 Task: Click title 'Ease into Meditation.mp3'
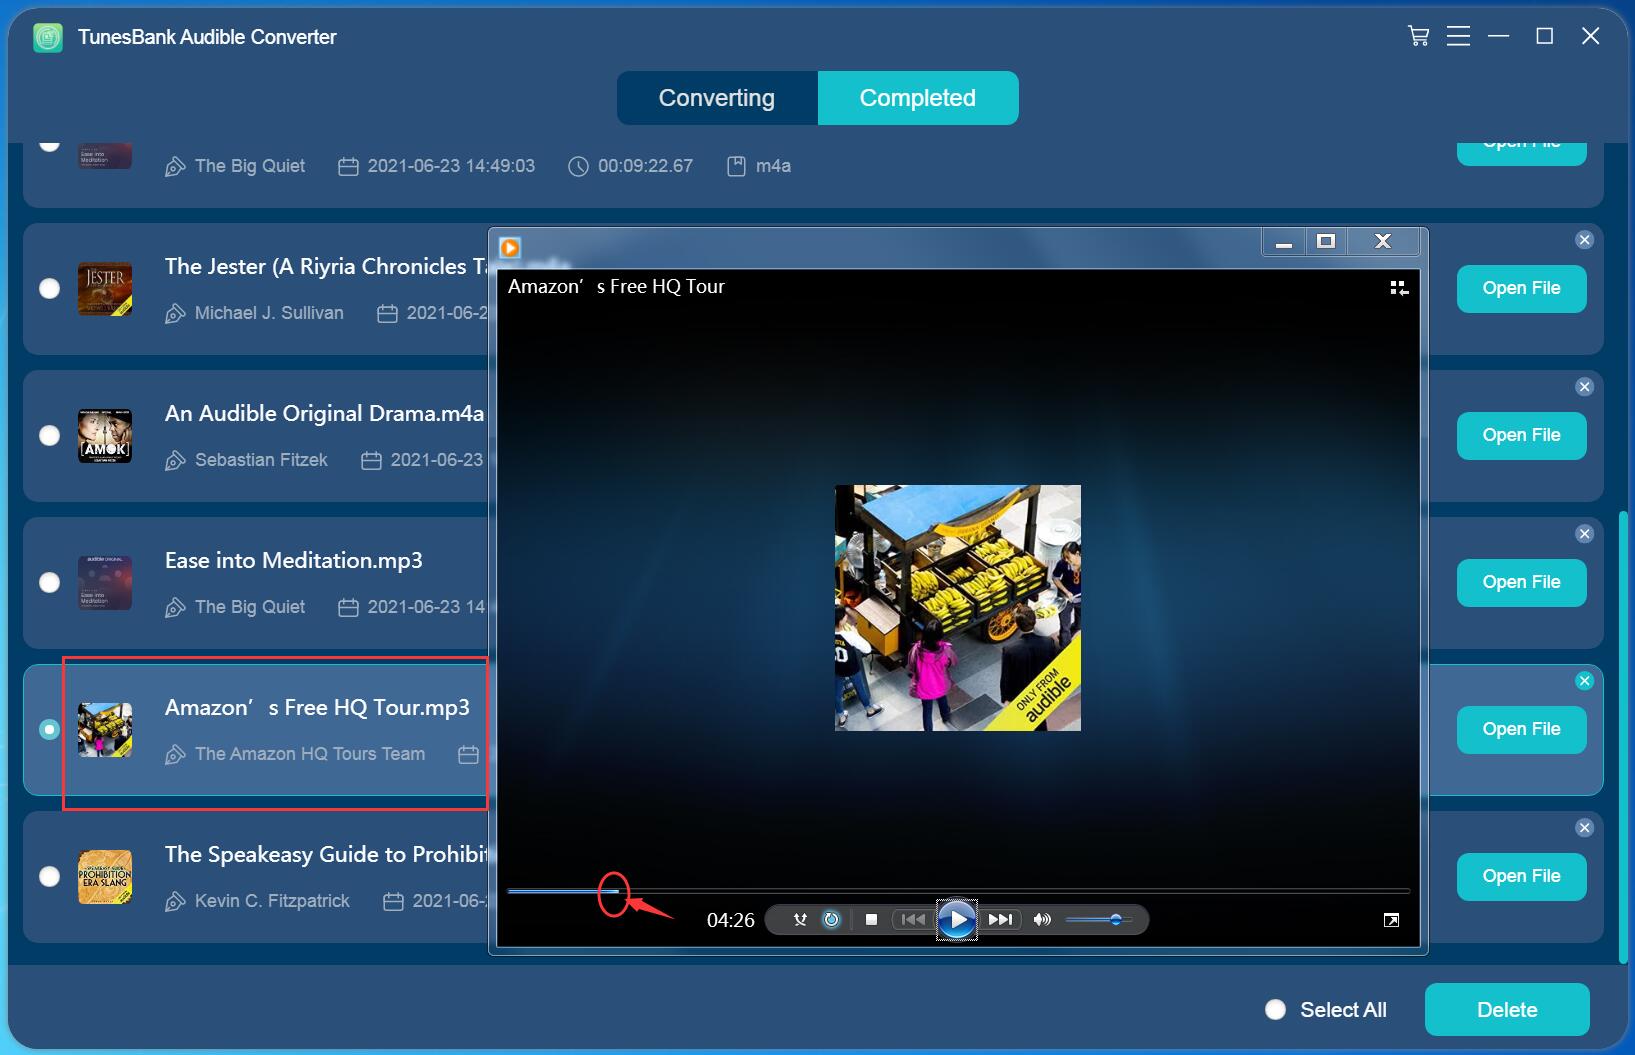[294, 560]
